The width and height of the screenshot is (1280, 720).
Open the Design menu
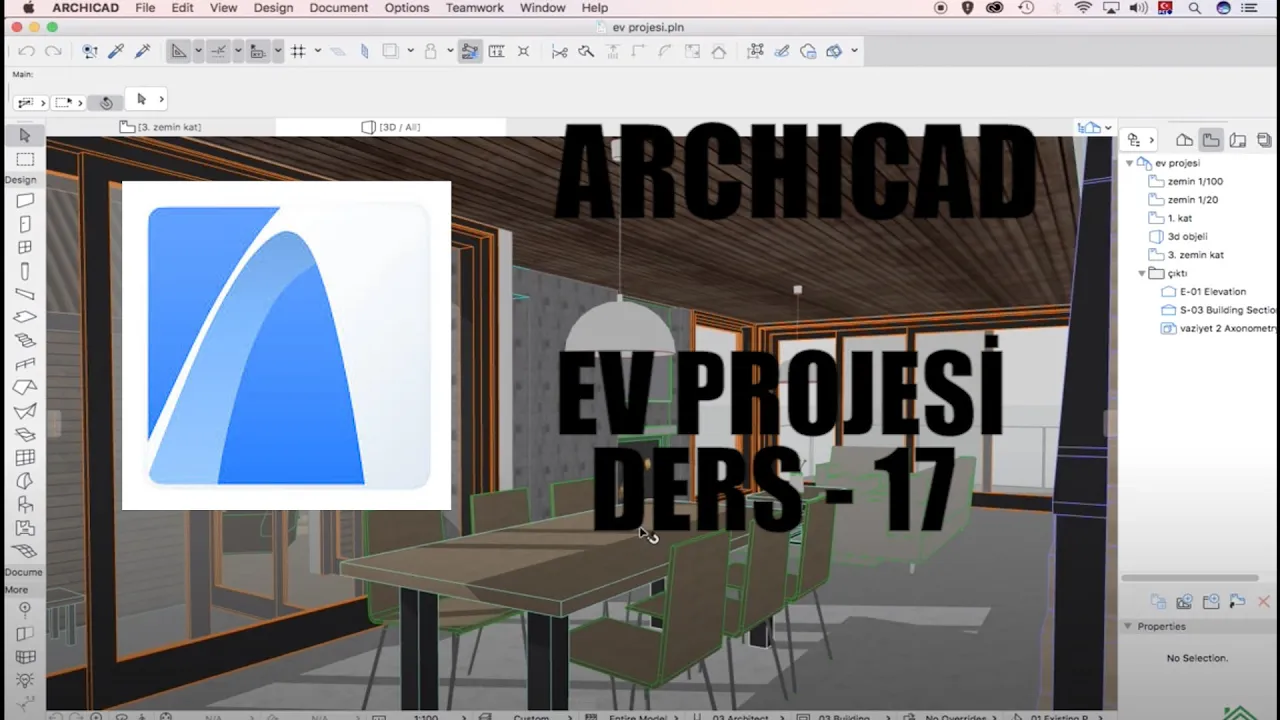coord(273,8)
